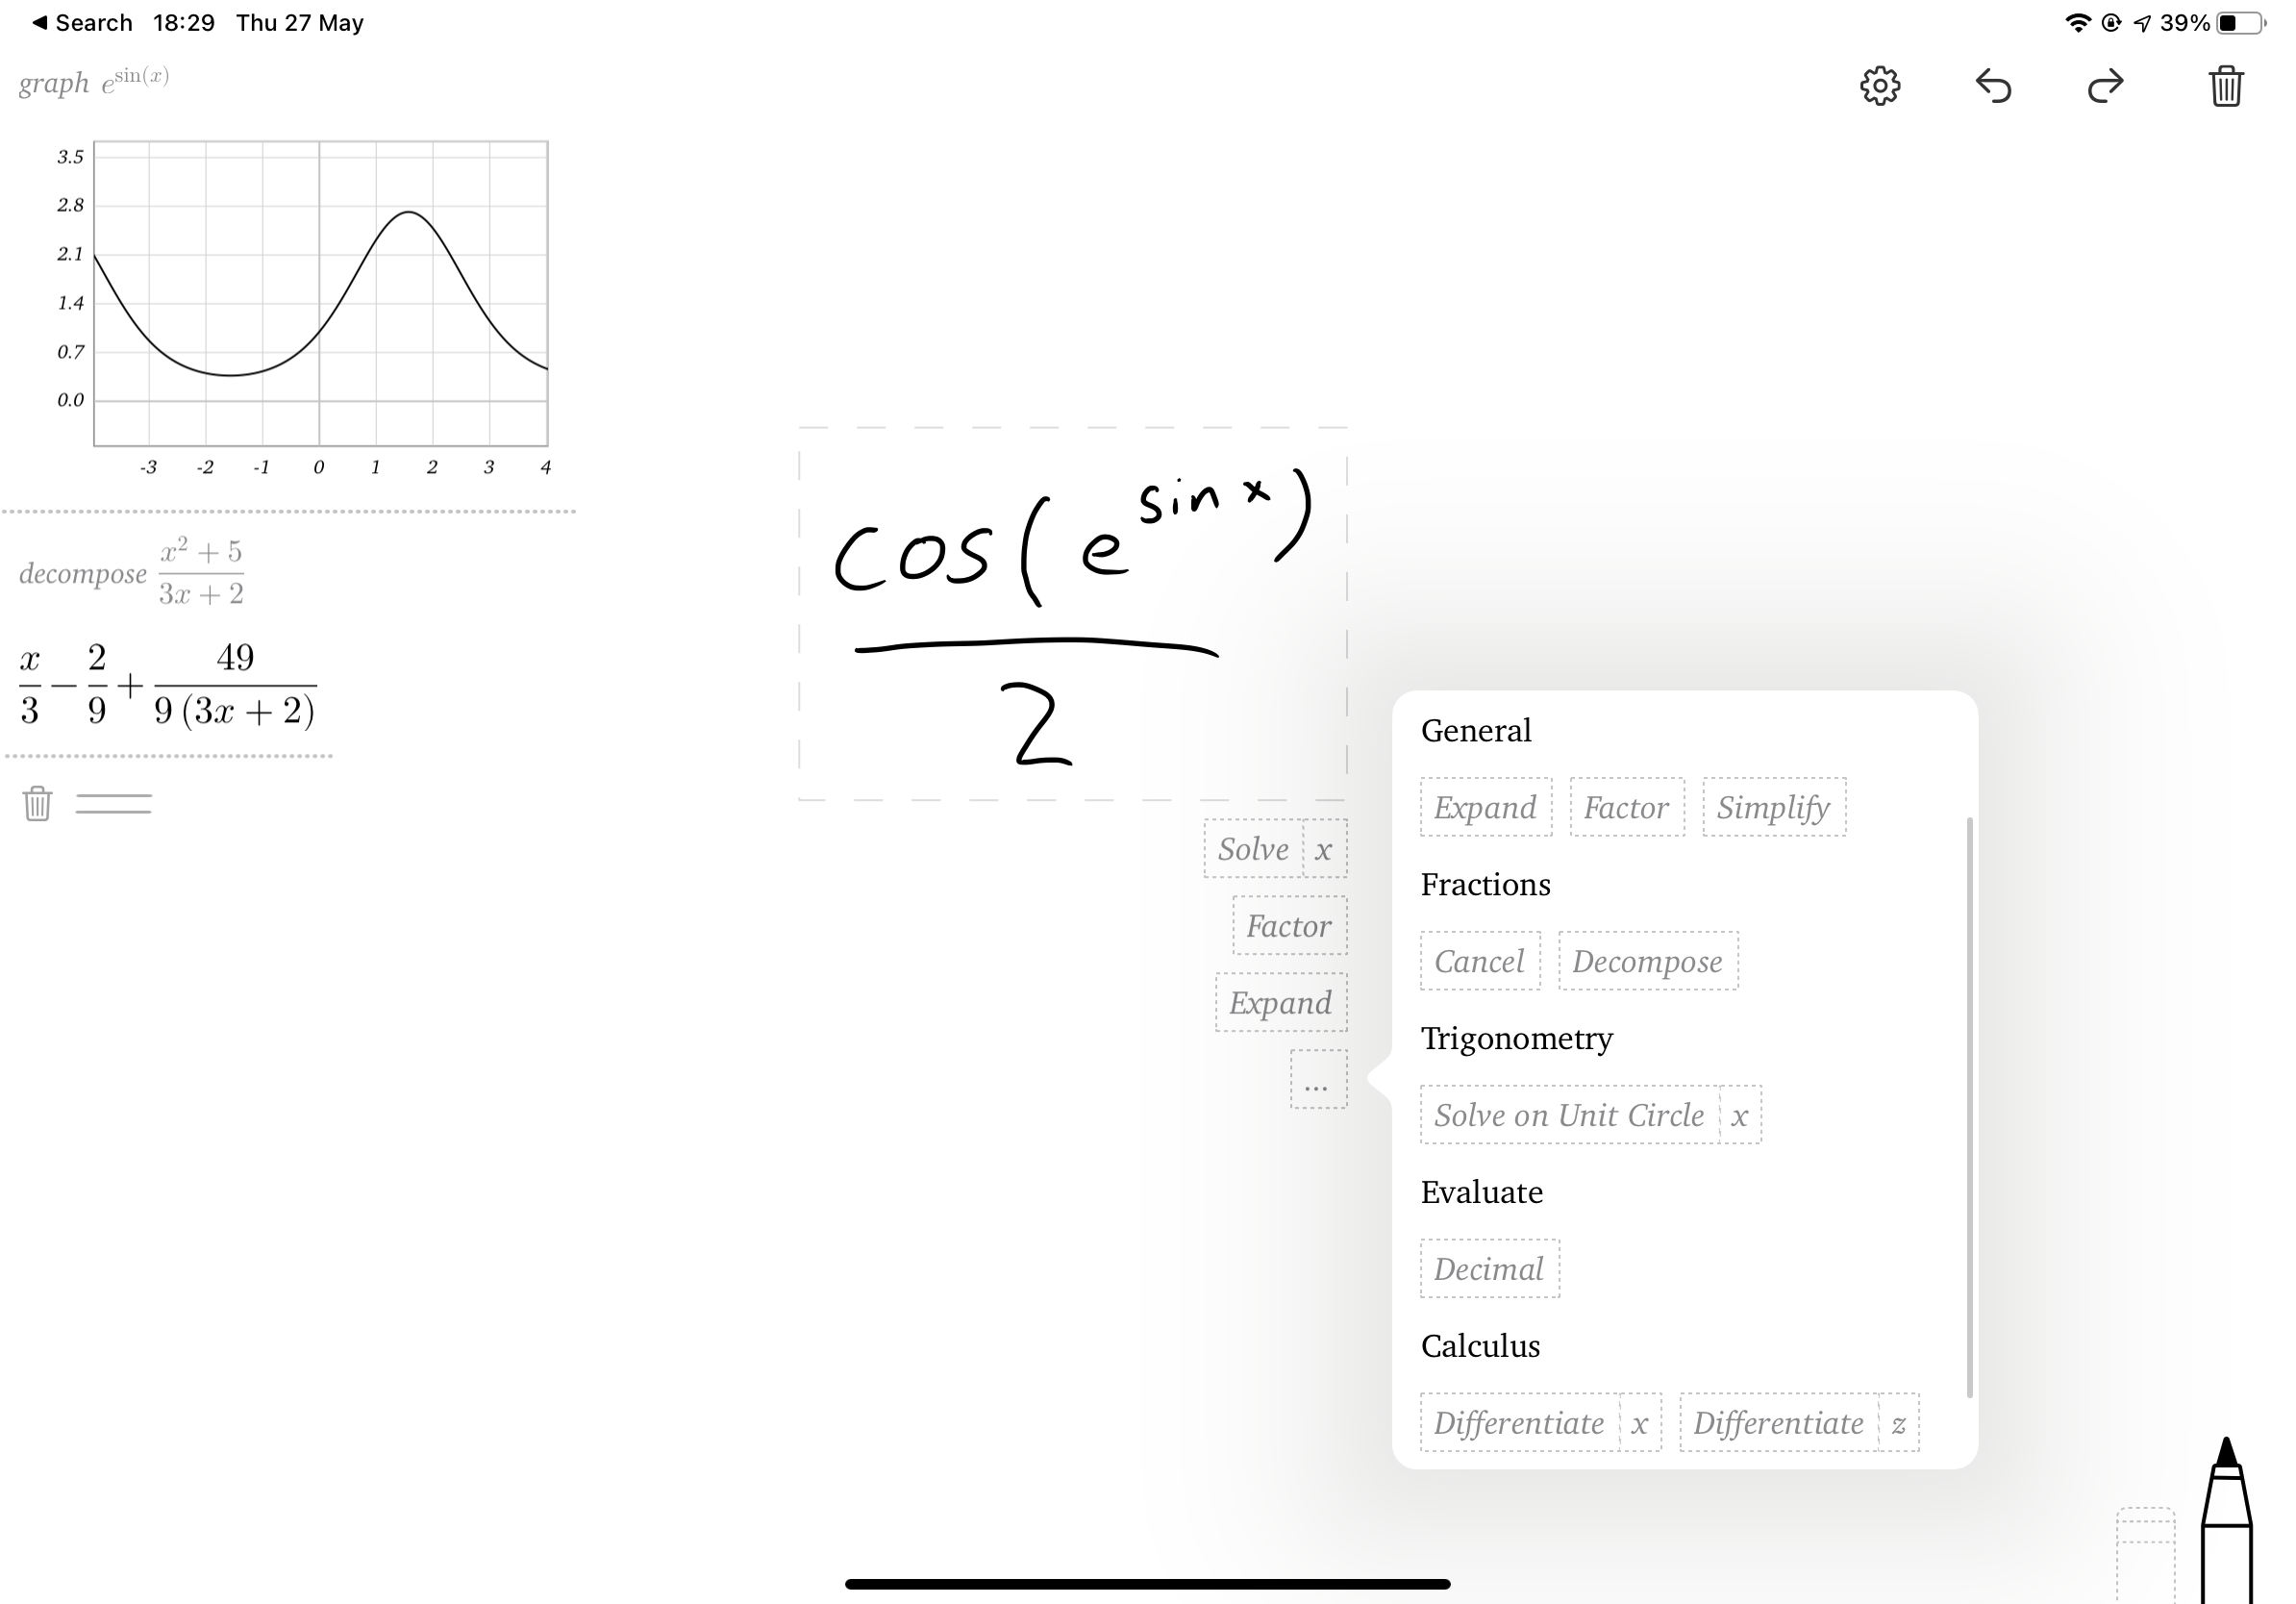This screenshot has height=1604, width=2296.
Task: Delete the decompose result with the small trash icon
Action: coord(37,803)
